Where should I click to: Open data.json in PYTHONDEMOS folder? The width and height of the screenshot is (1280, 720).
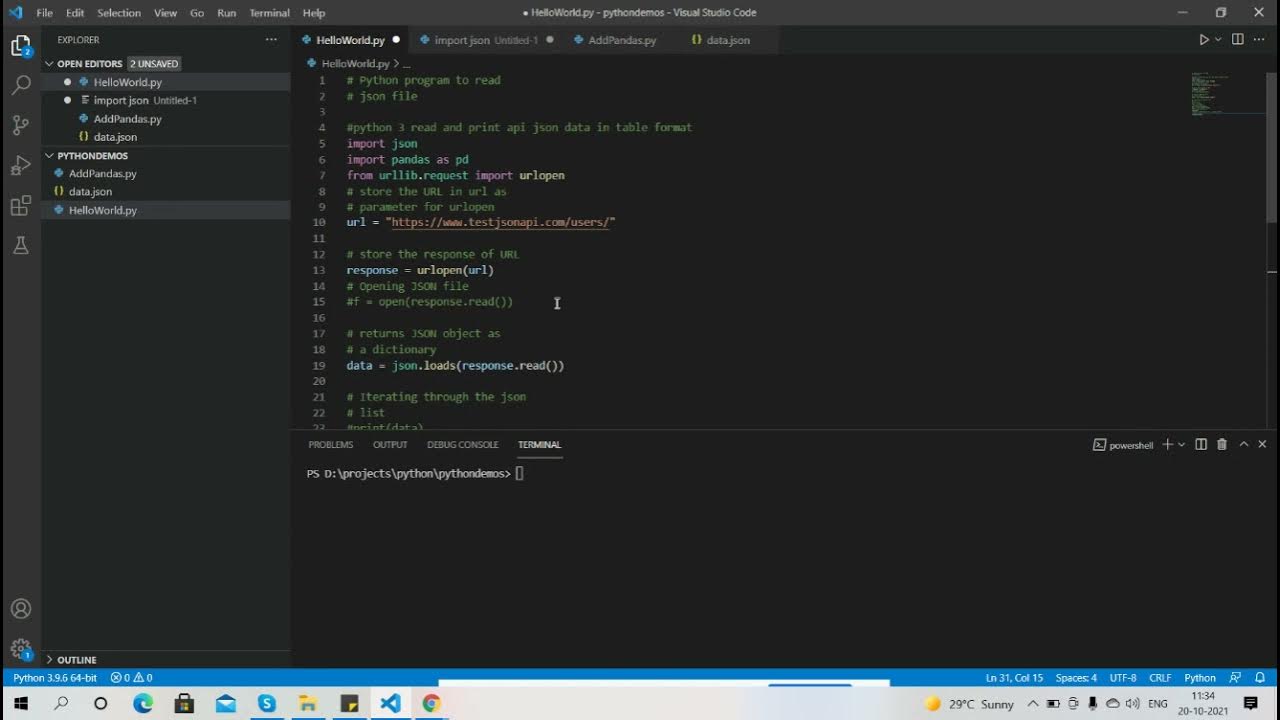tap(166, 192)
